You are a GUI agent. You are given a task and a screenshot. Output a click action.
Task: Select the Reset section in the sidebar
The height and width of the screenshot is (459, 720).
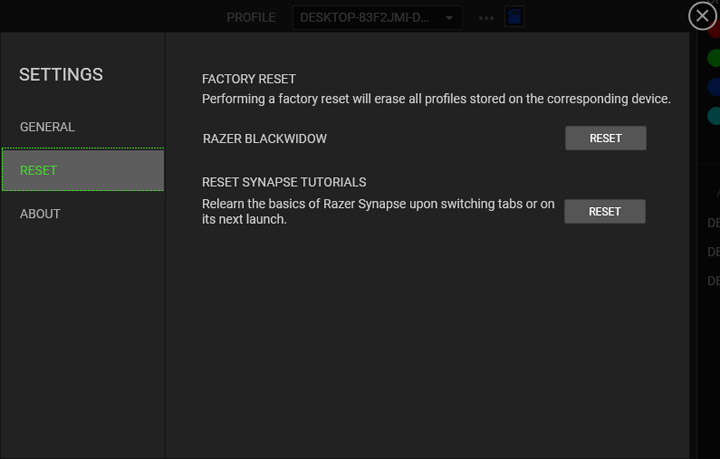point(83,170)
